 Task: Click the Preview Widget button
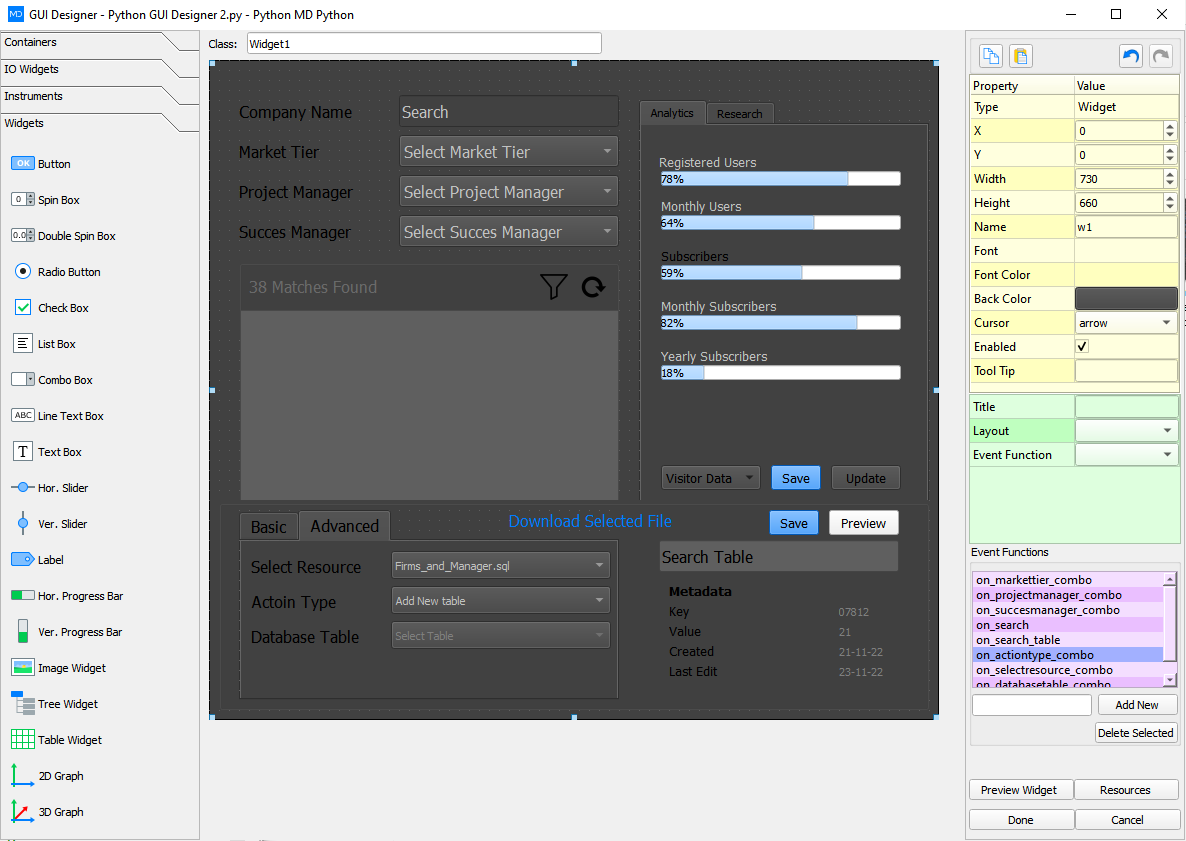(x=1020, y=789)
